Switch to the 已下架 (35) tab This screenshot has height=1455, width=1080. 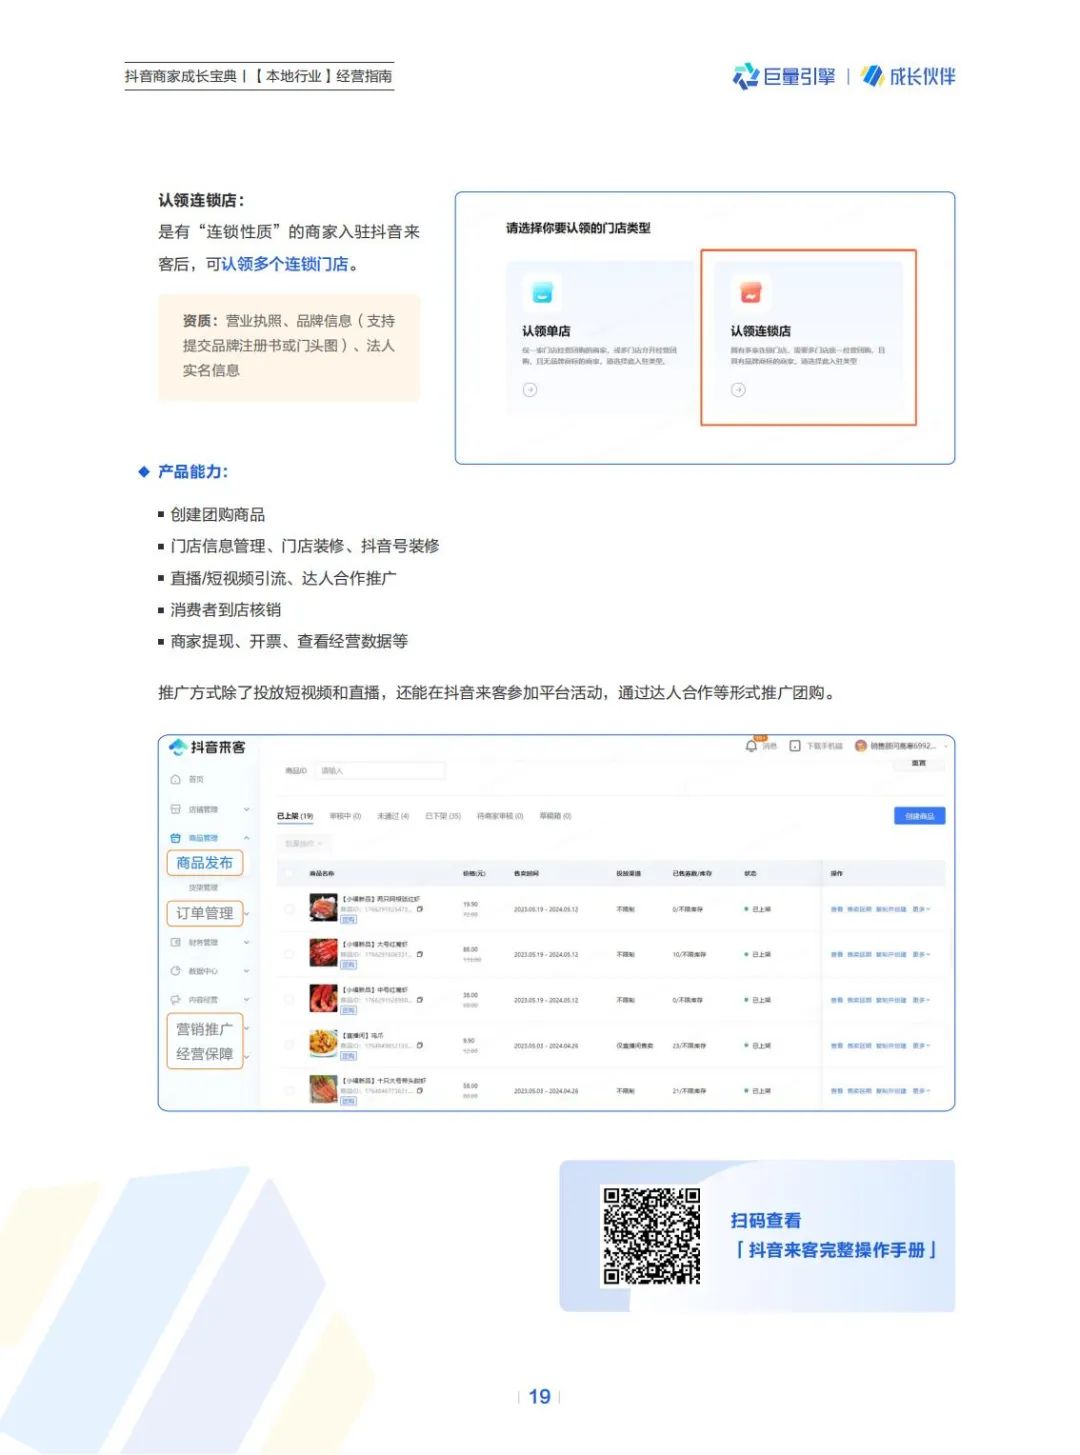443,816
